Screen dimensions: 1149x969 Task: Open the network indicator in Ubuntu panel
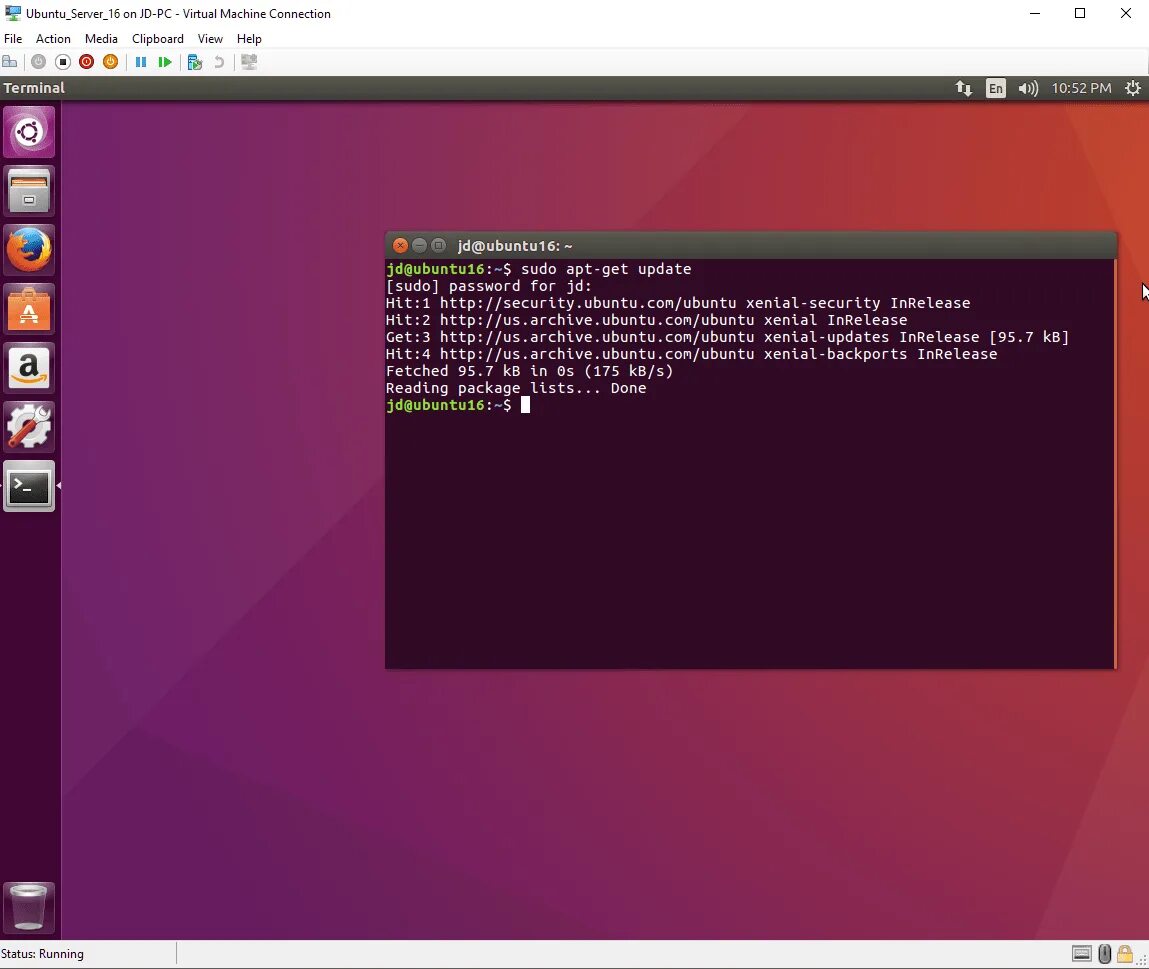pyautogui.click(x=964, y=89)
